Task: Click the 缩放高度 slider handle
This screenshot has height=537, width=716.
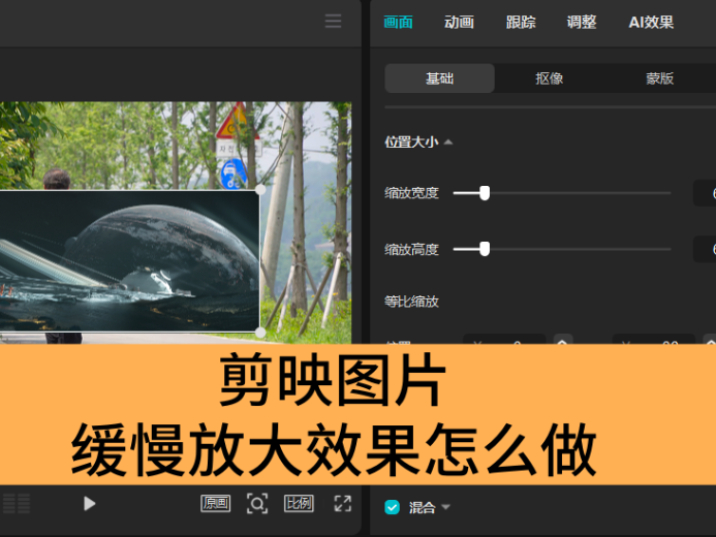Action: (x=484, y=249)
